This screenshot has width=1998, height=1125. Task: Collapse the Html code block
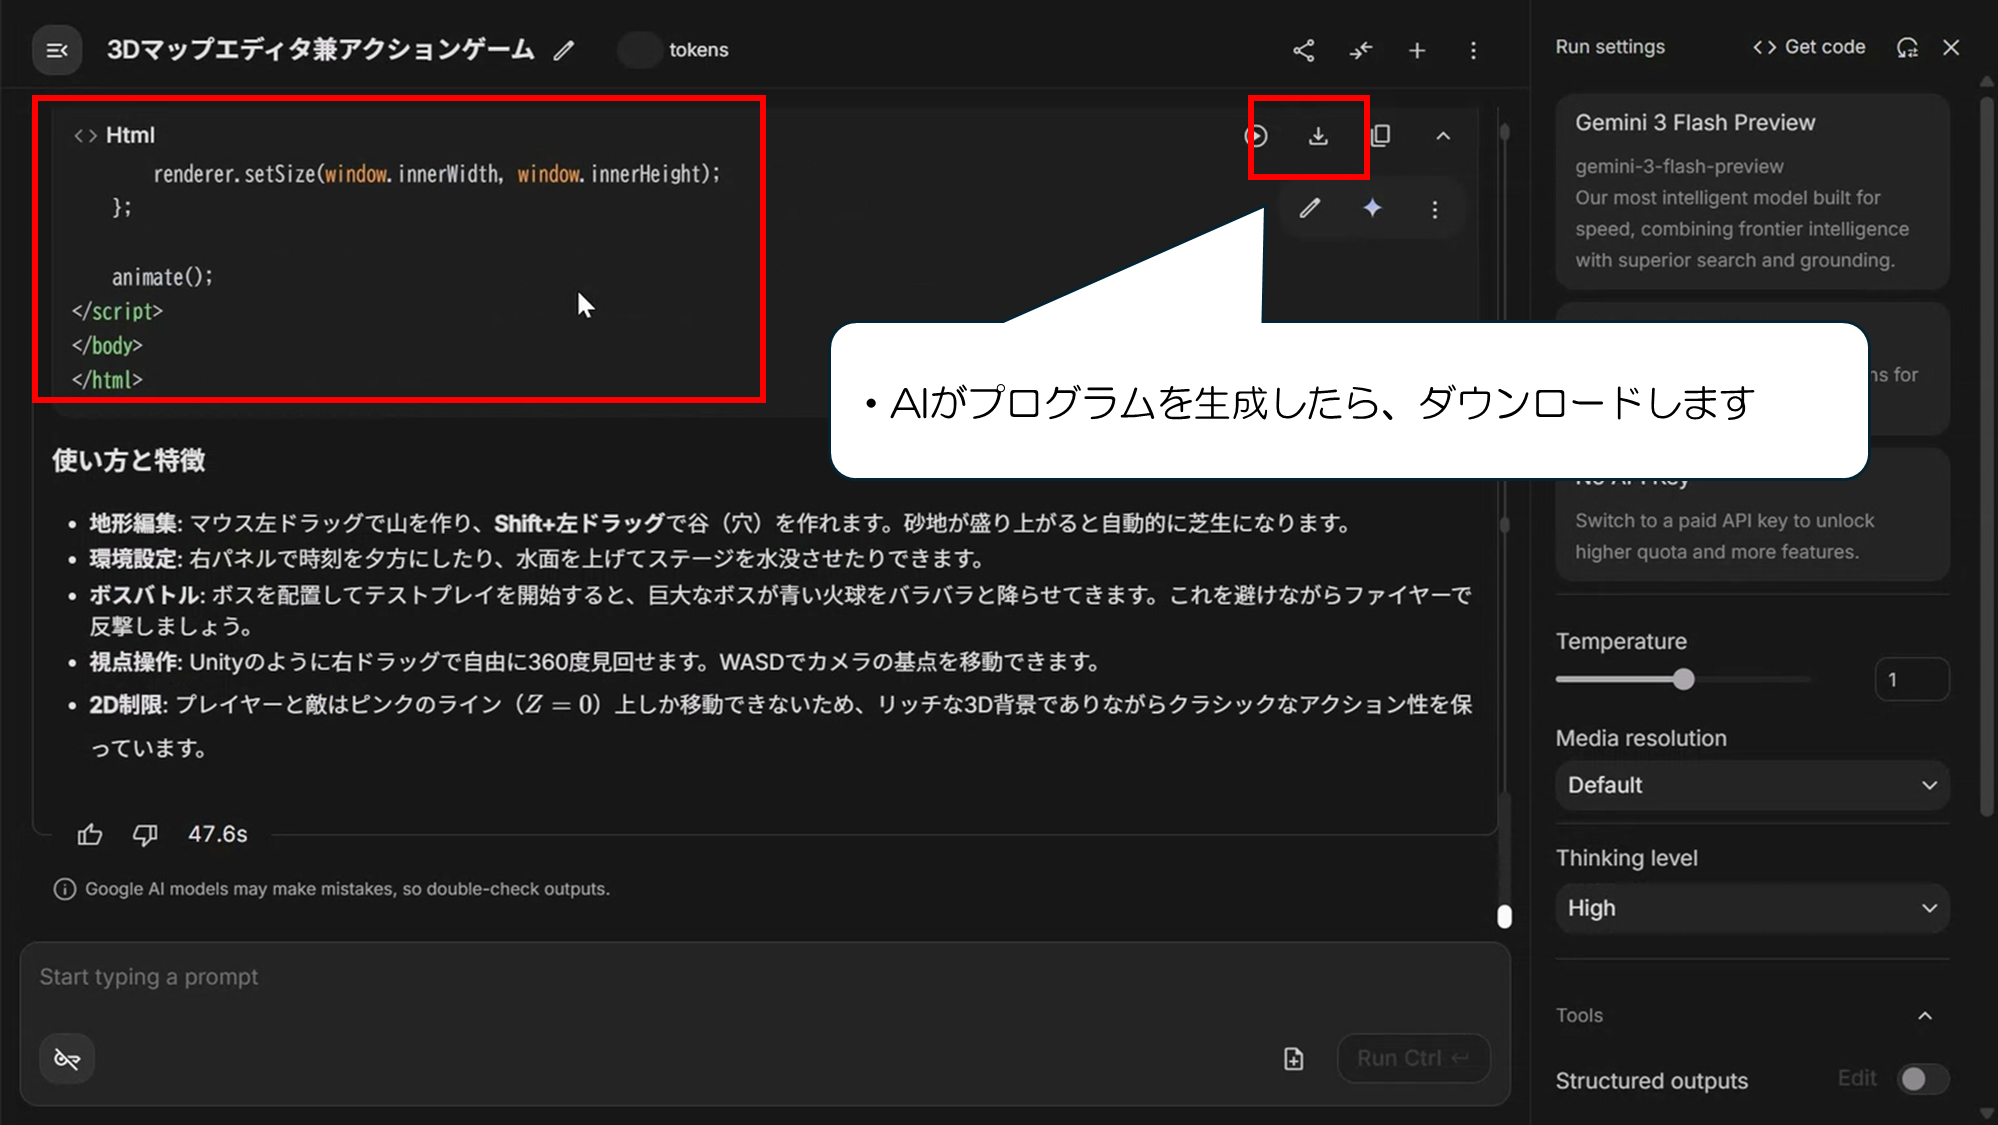(1443, 136)
